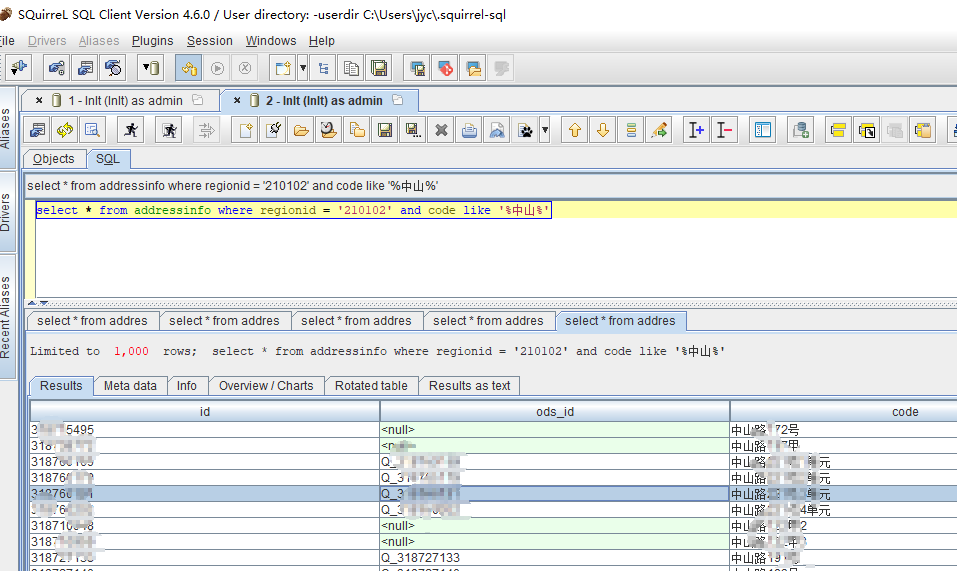Expand the new session dropdown arrow
957x571 pixels.
[x=303, y=68]
